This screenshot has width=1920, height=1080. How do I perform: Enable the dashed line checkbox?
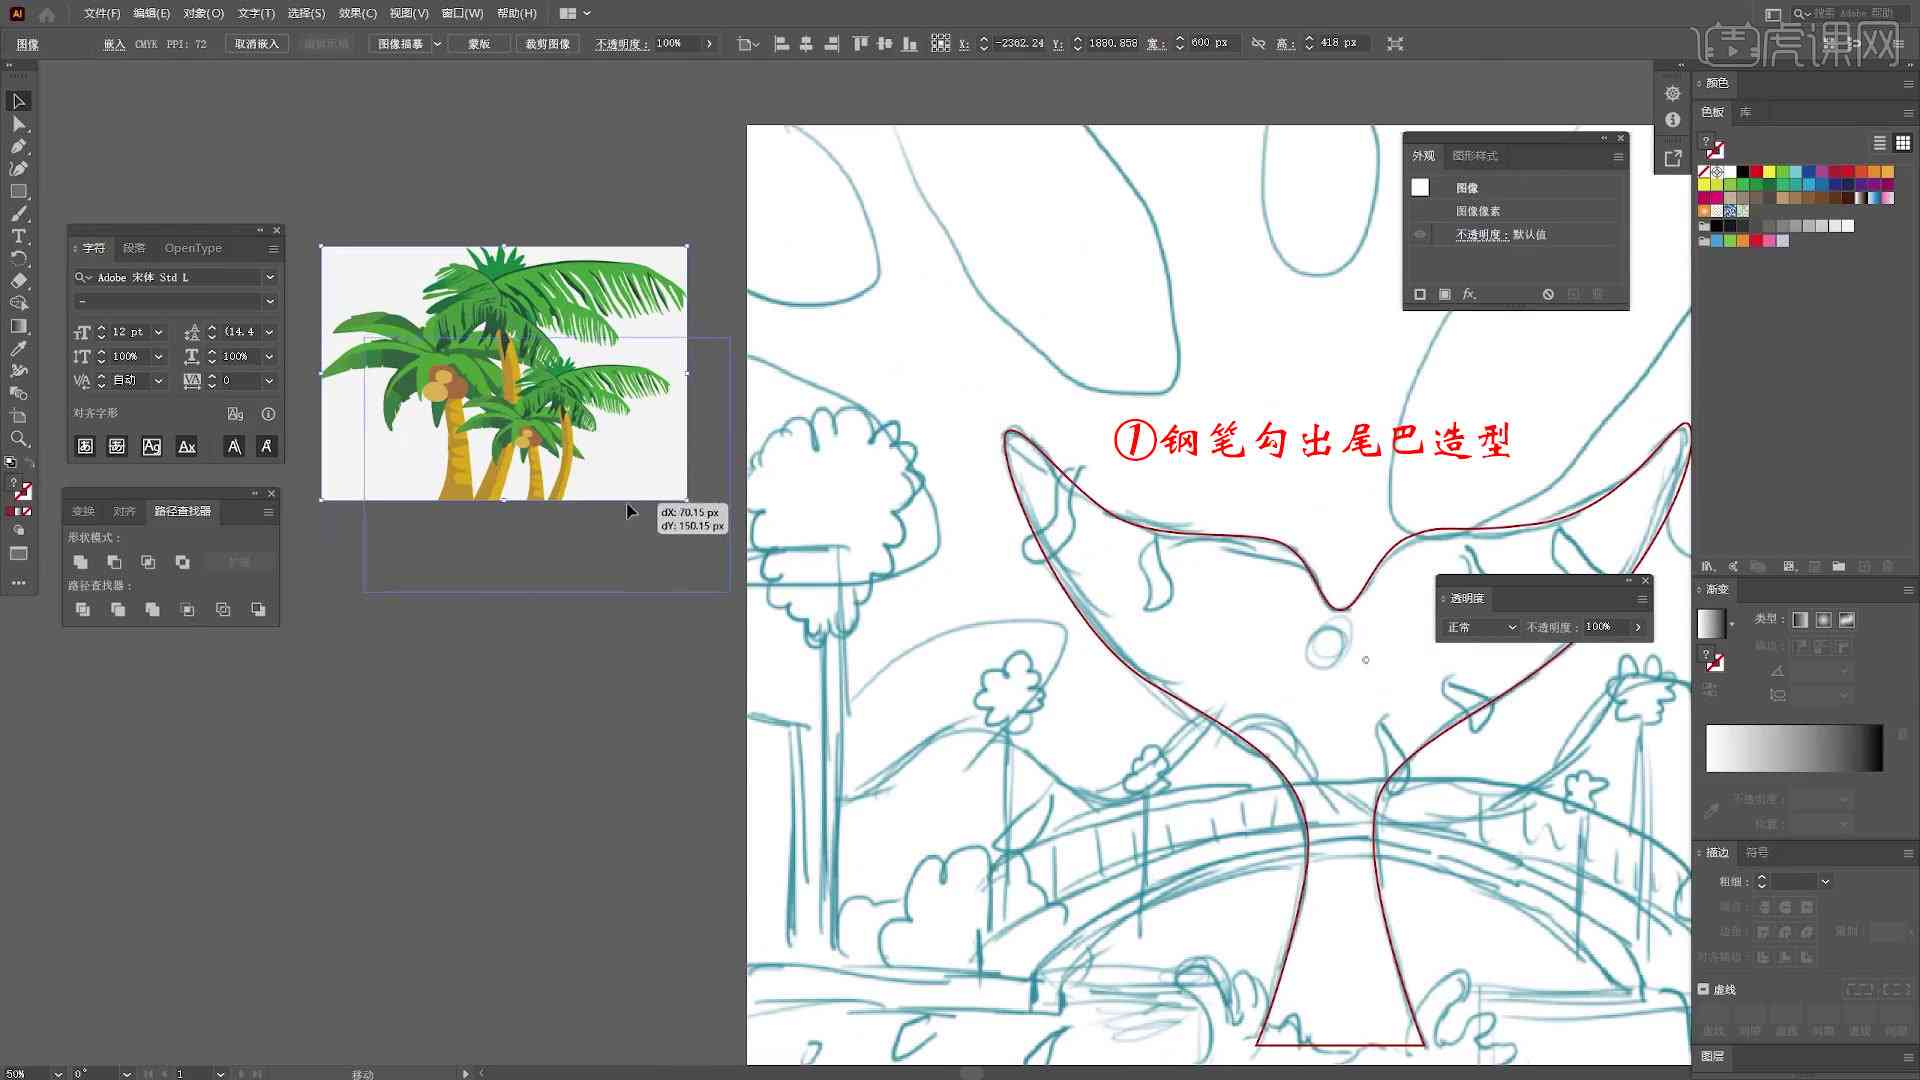pyautogui.click(x=1704, y=989)
